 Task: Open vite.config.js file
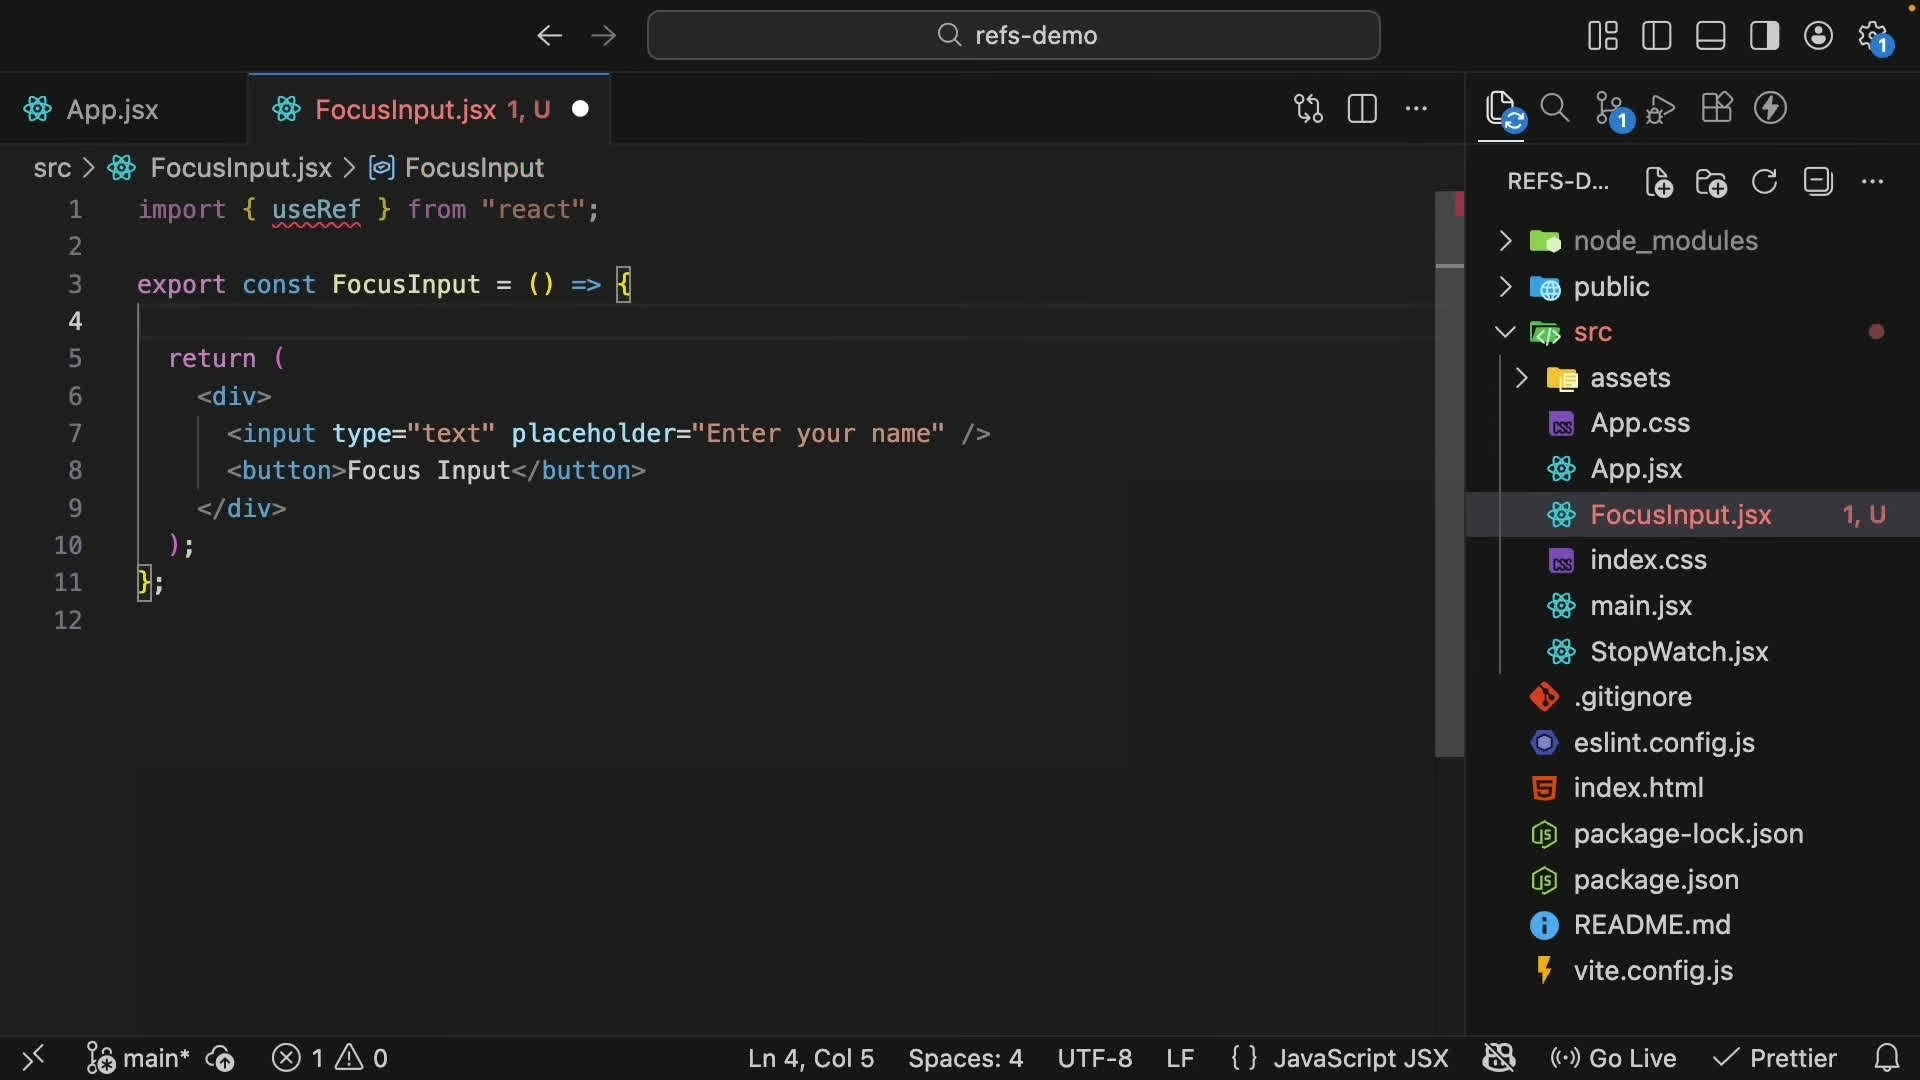tap(1693, 971)
